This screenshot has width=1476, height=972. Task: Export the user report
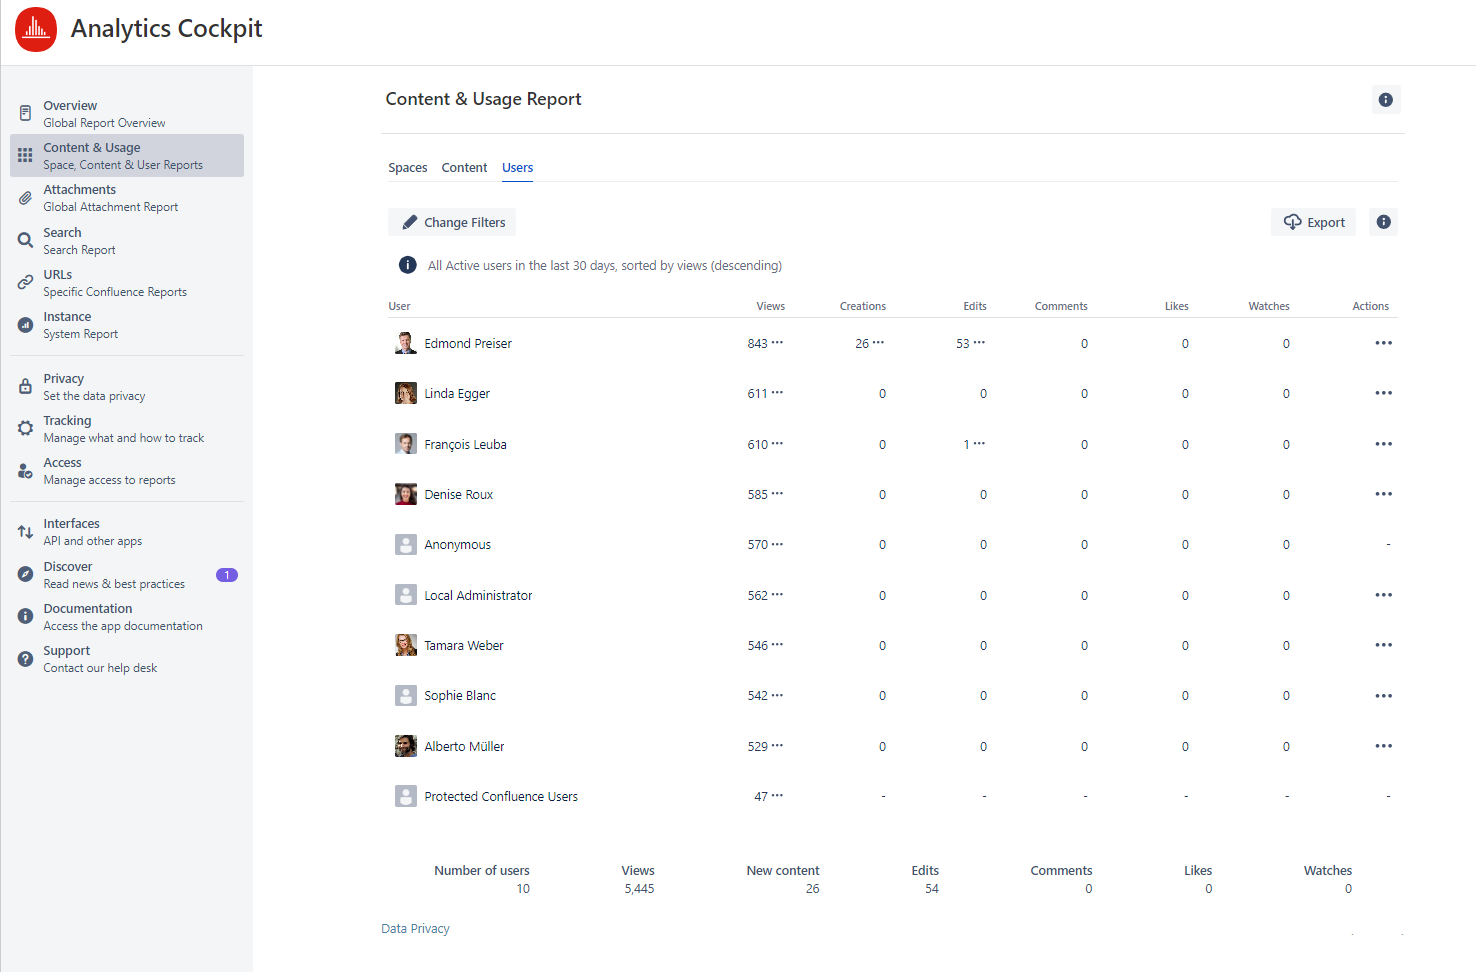point(1314,222)
